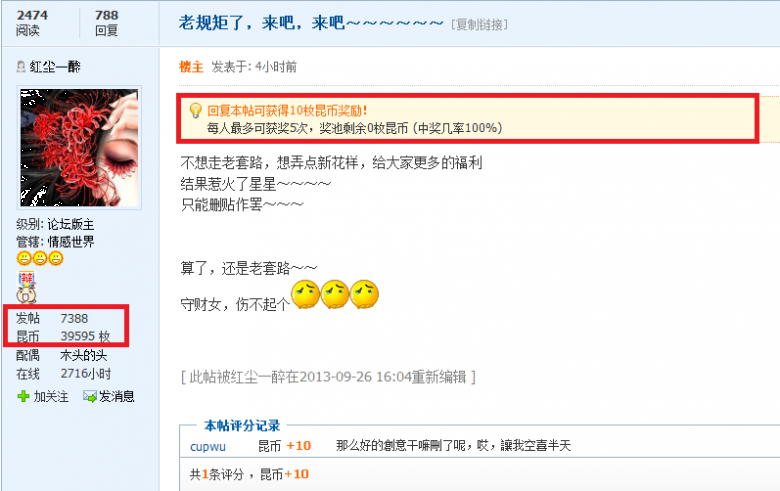Open the 情感世界 forum section link
This screenshot has width=780, height=491.
71,242
